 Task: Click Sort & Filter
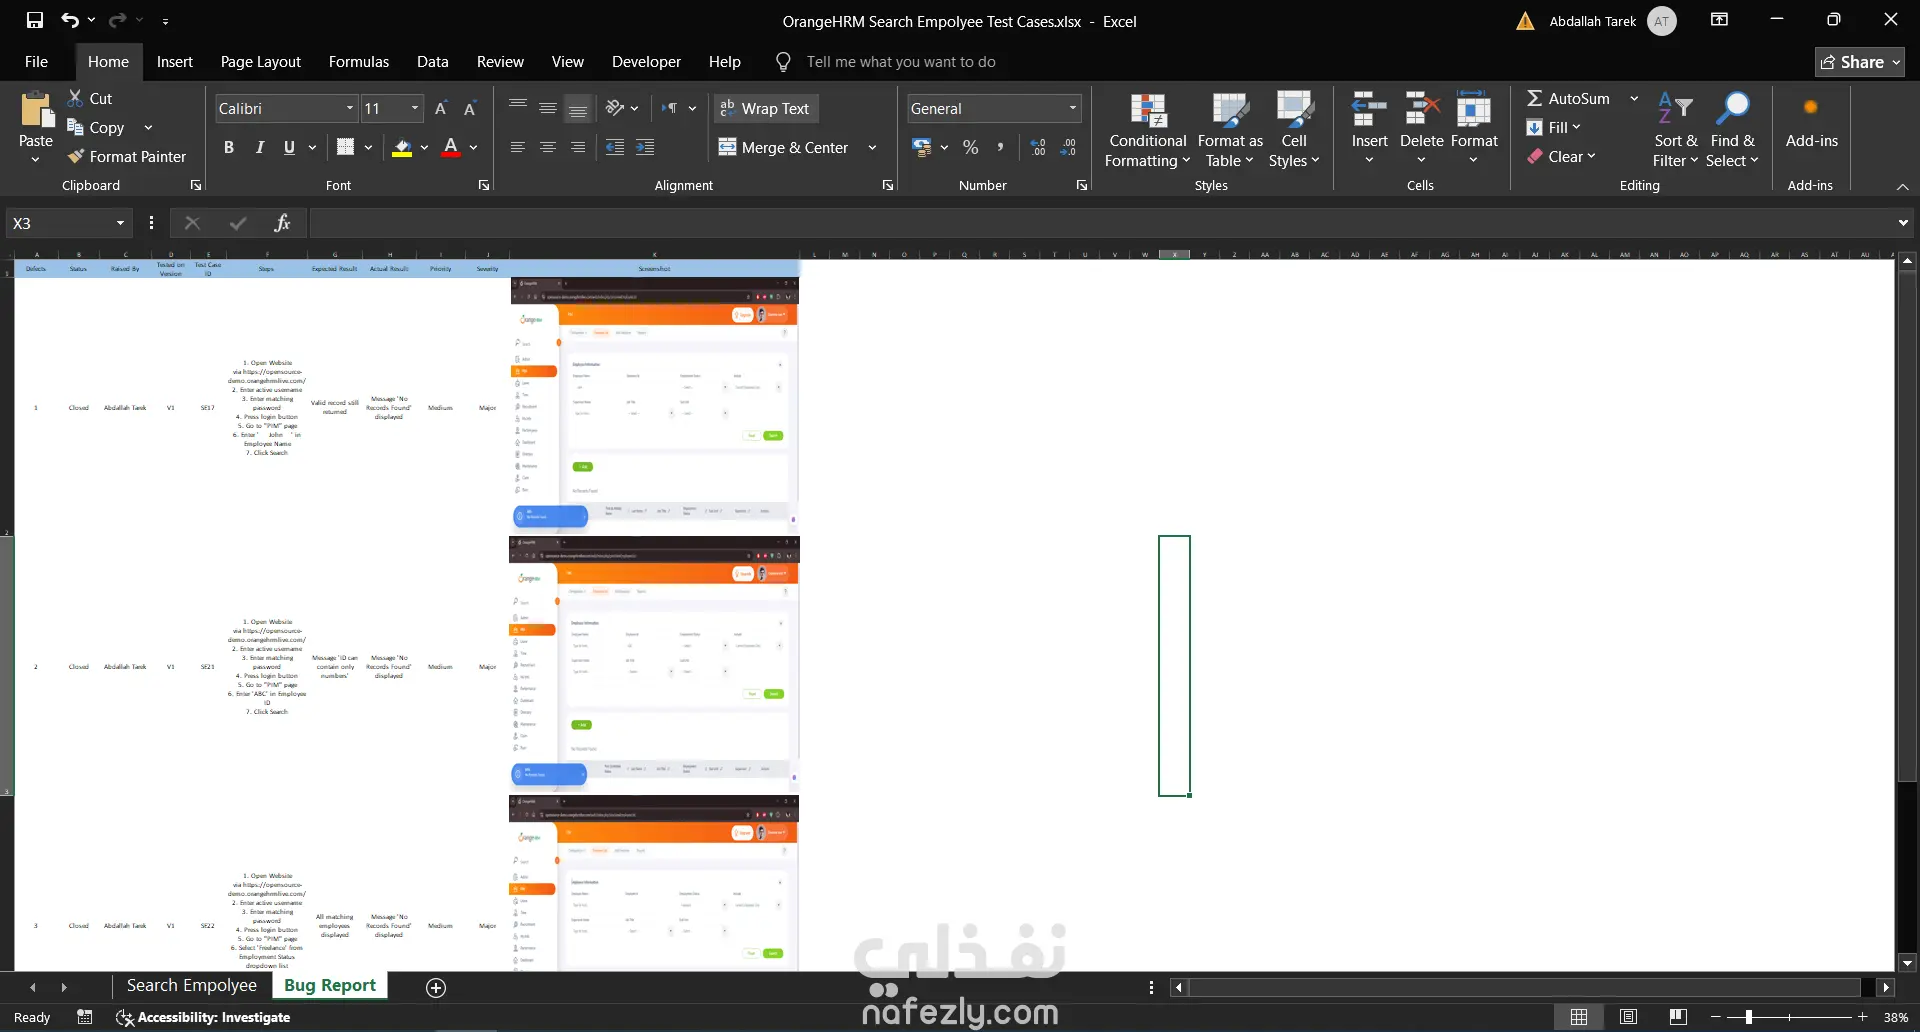1676,130
